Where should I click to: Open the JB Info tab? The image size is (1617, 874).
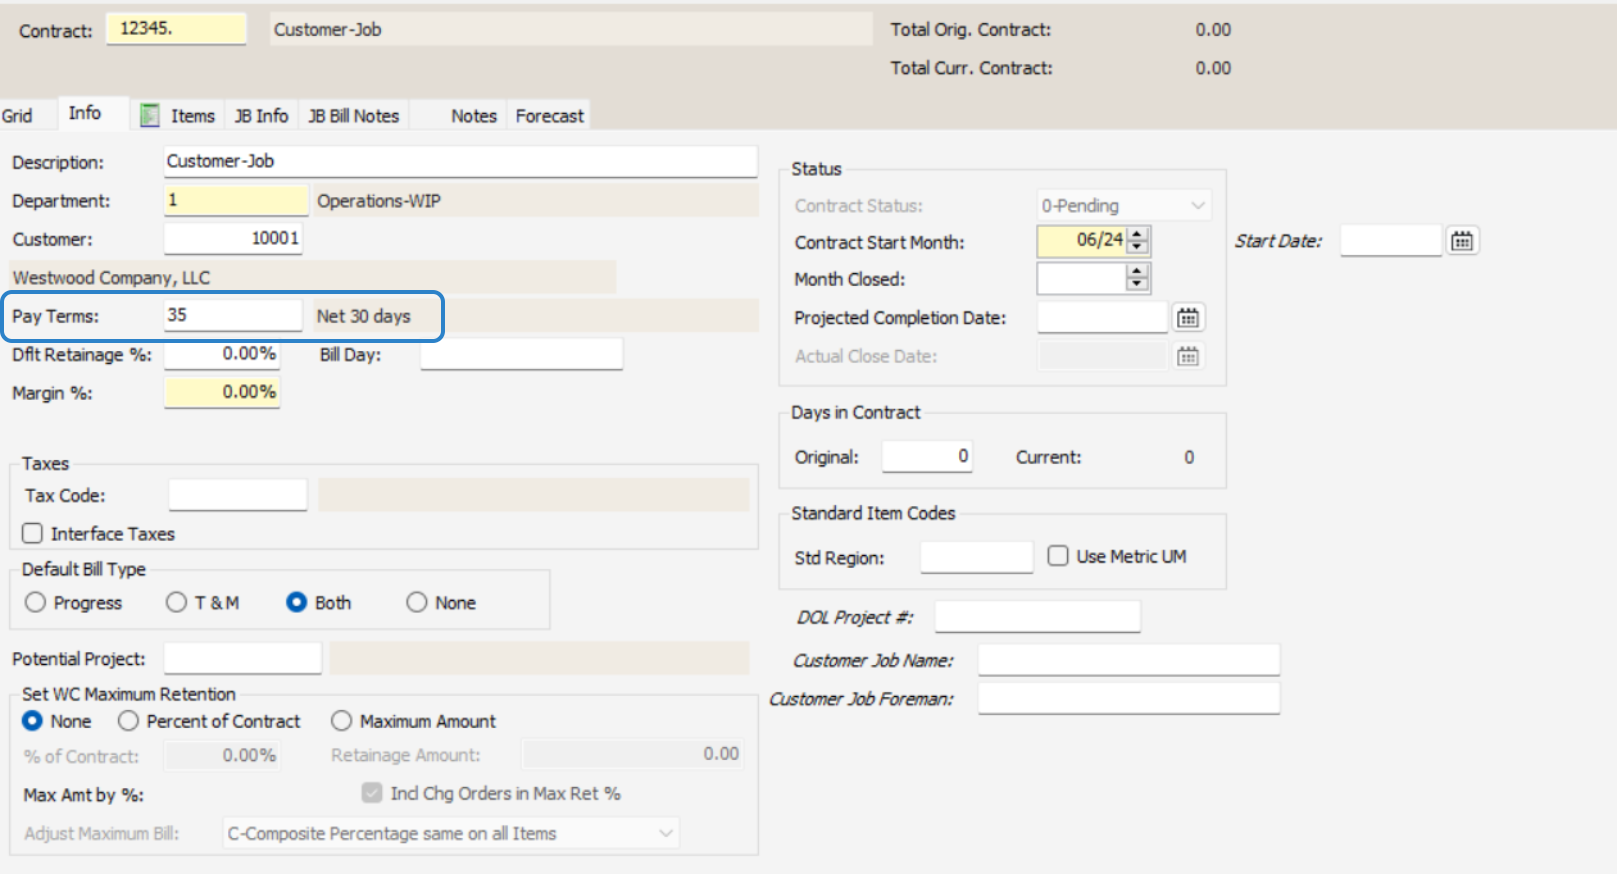(x=261, y=116)
